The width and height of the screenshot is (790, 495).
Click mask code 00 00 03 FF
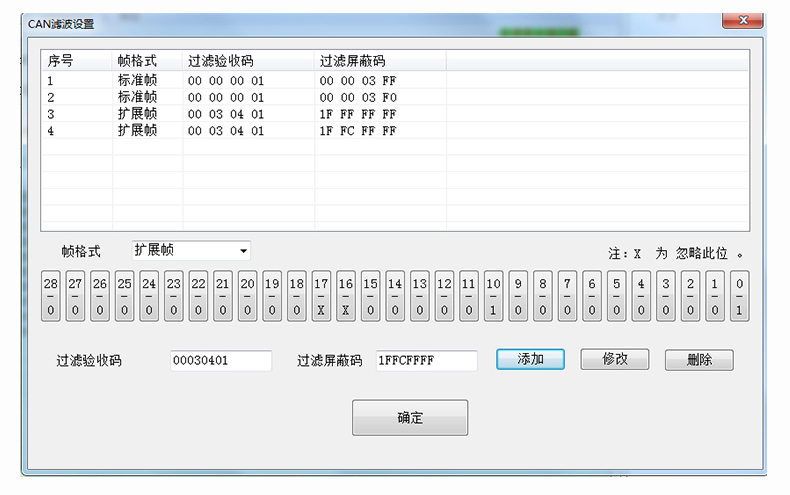358,81
